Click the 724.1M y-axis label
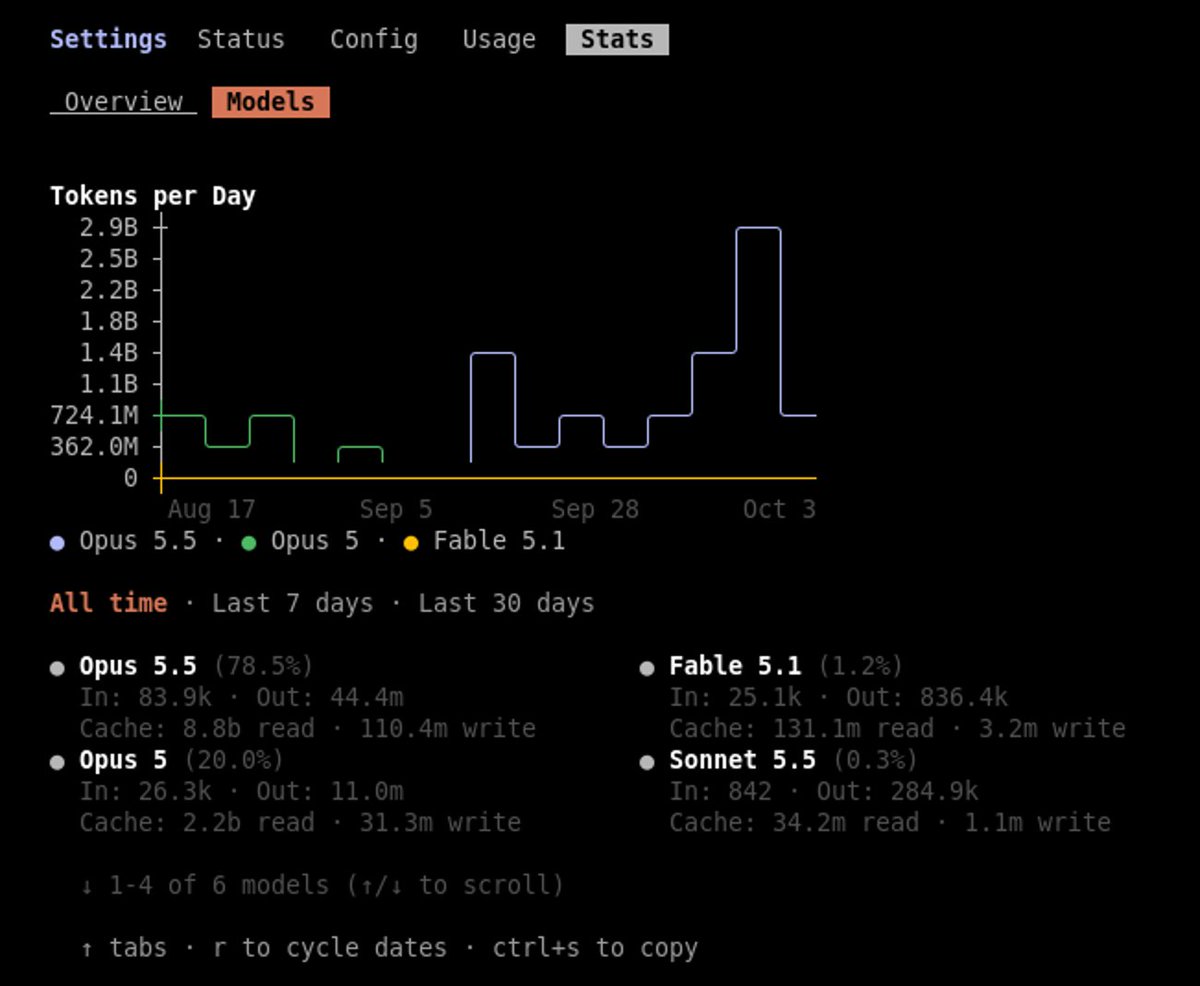The height and width of the screenshot is (986, 1200). [94, 415]
